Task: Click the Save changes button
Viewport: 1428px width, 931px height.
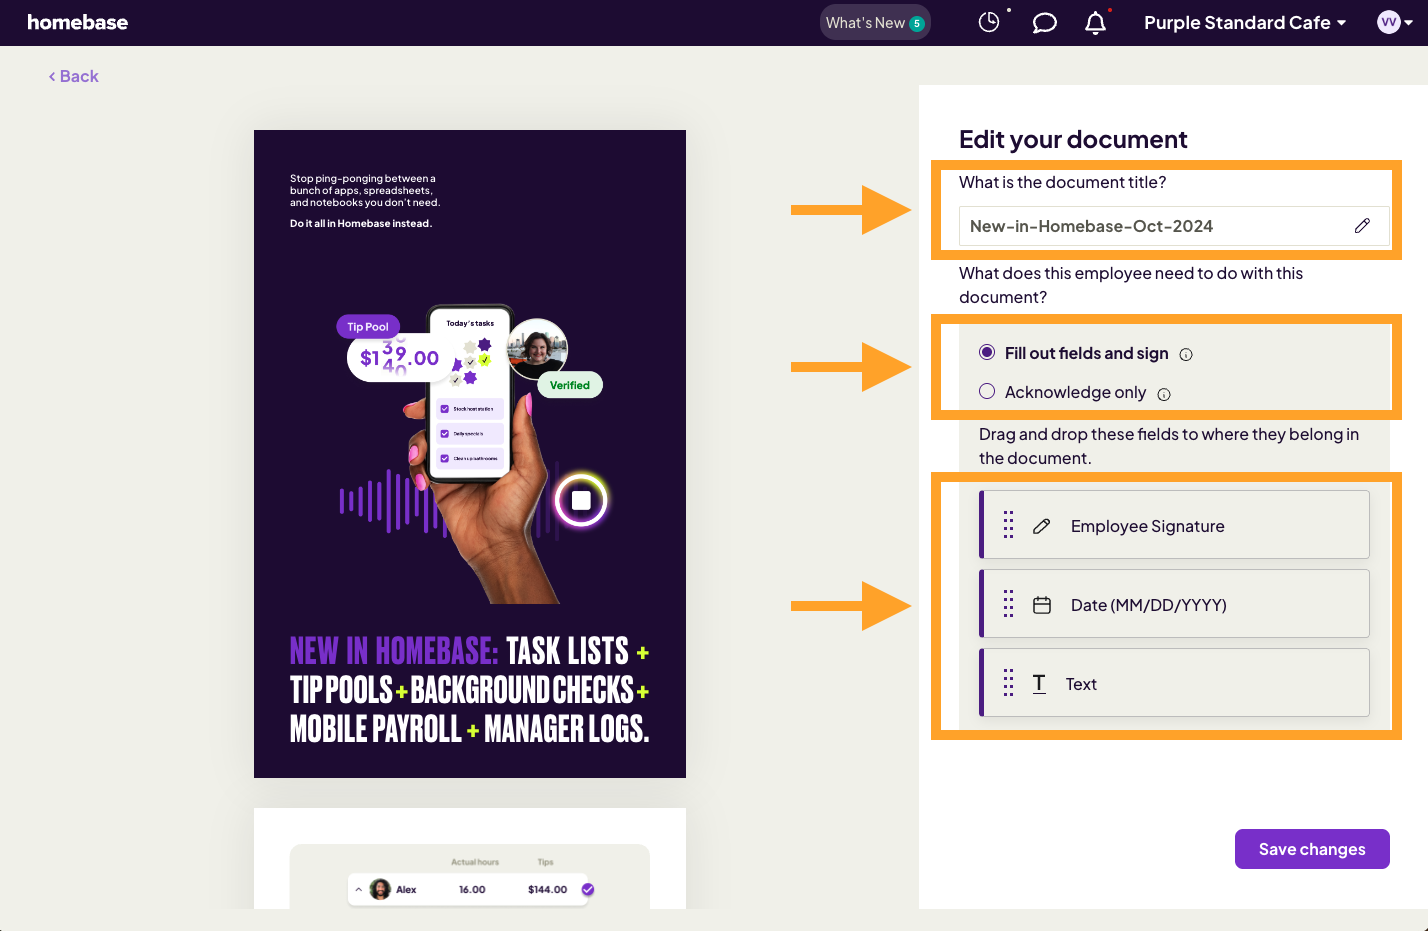Action: tap(1311, 849)
